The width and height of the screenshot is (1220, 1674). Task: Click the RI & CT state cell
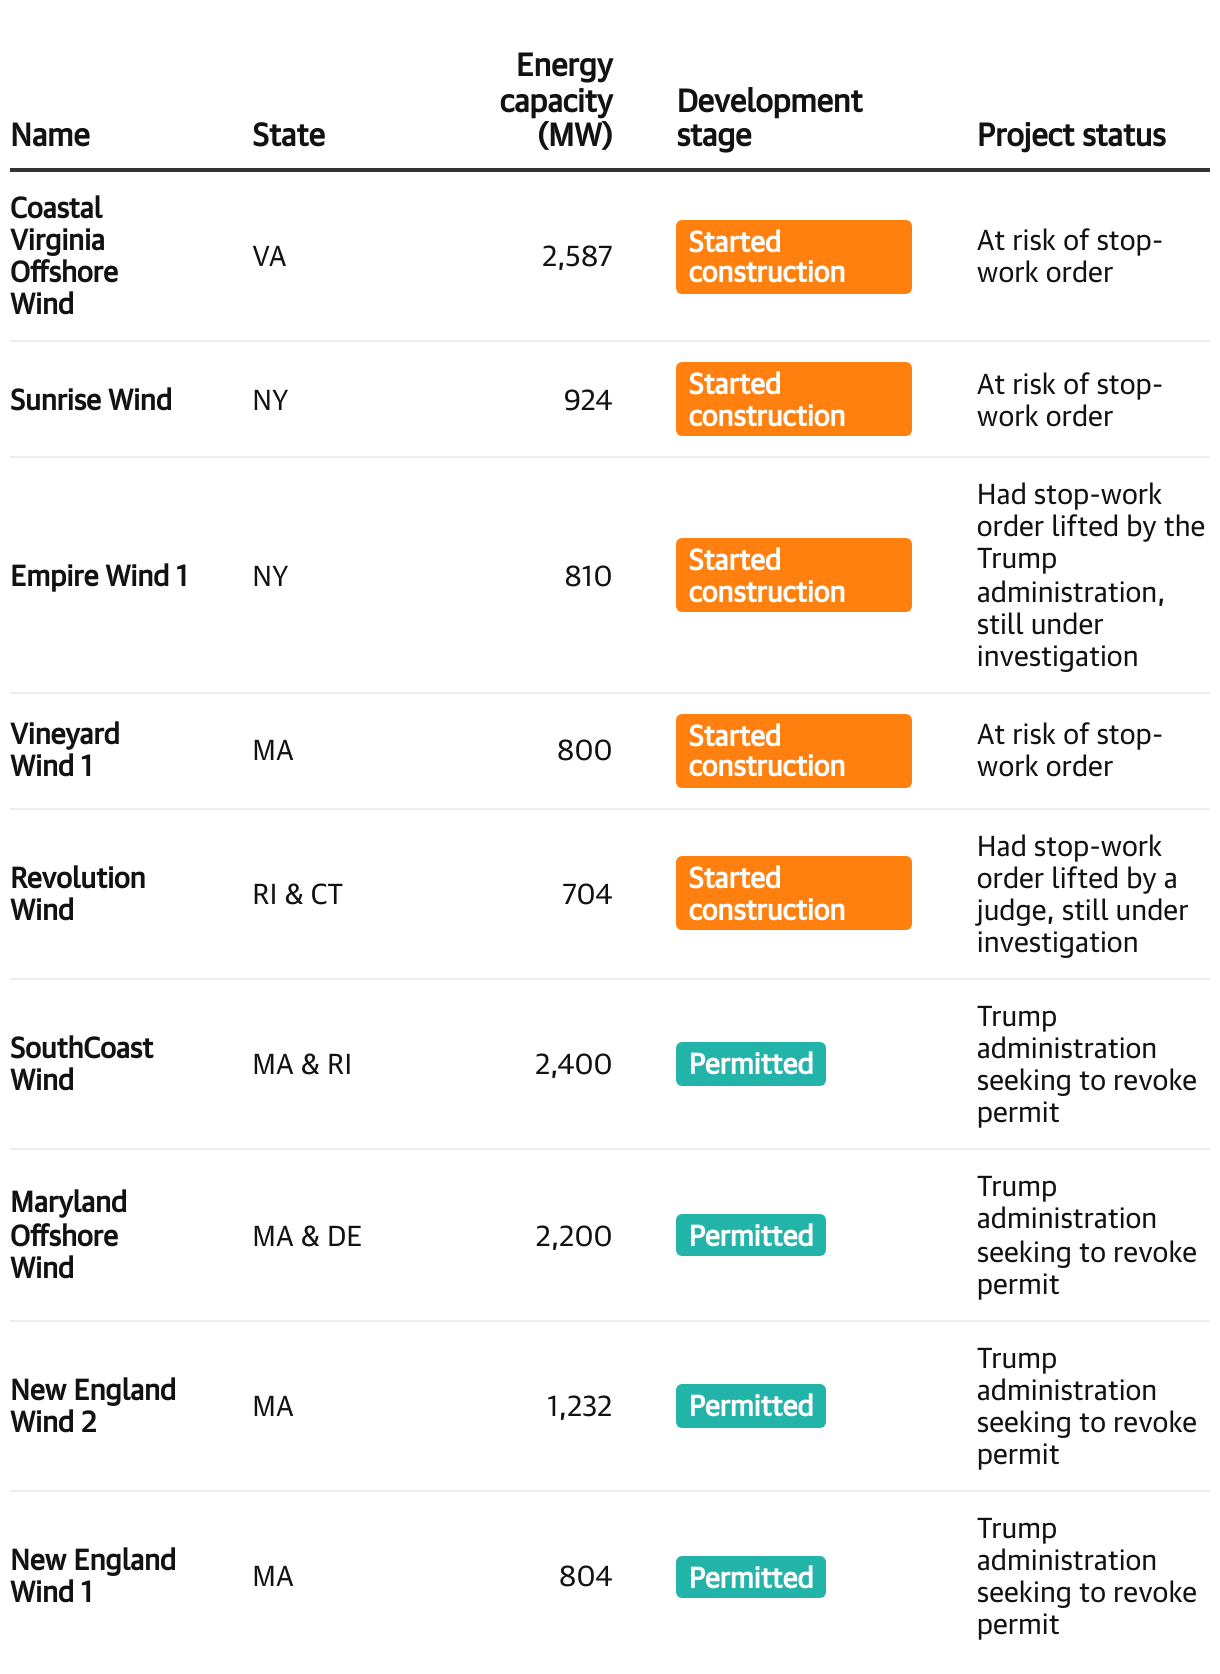(x=297, y=894)
